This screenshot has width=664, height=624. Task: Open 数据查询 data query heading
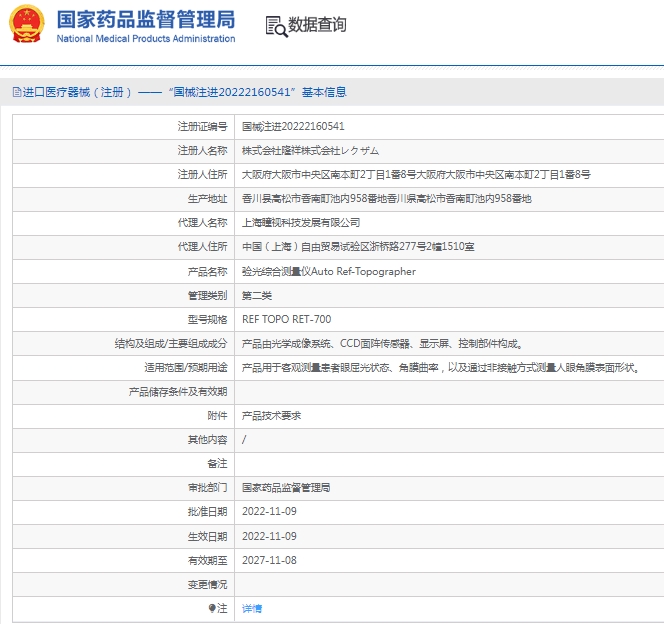(317, 25)
